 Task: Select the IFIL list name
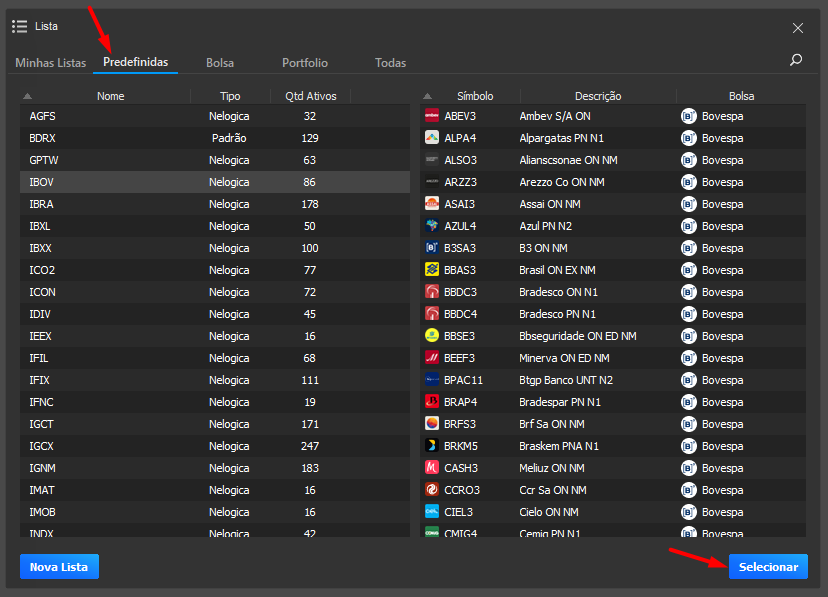point(39,358)
